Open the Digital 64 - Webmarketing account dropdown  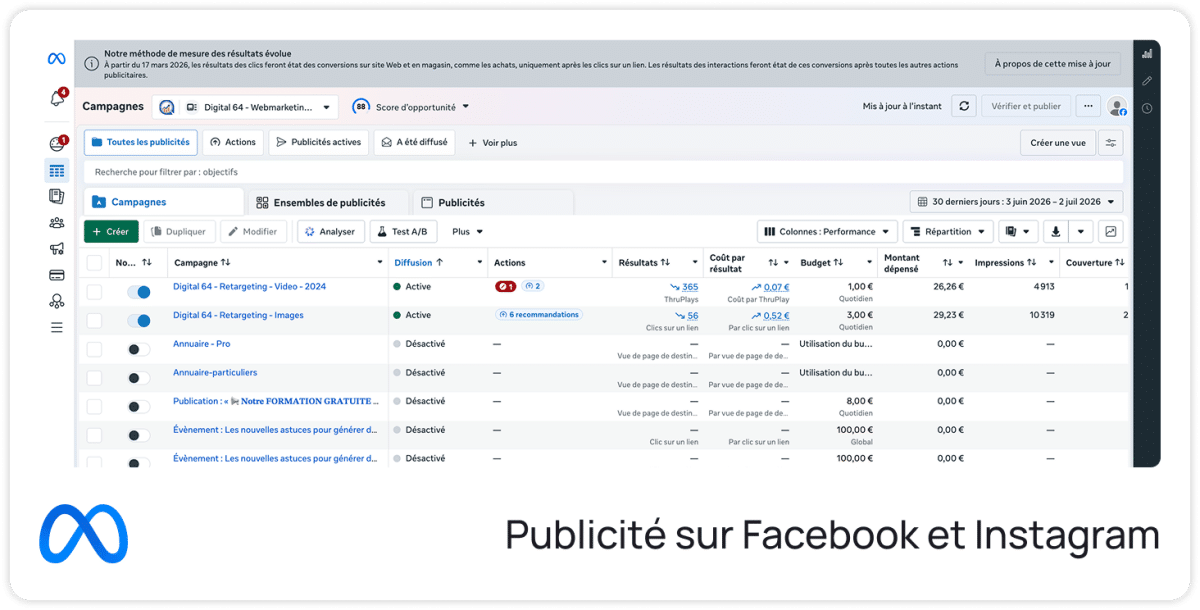[245, 107]
